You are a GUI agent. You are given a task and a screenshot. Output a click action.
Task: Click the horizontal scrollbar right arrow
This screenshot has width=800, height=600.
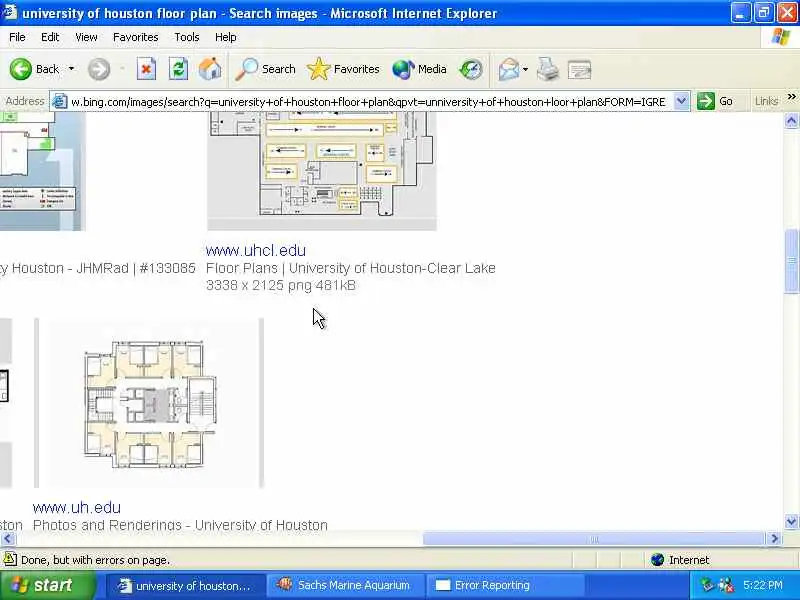point(775,538)
